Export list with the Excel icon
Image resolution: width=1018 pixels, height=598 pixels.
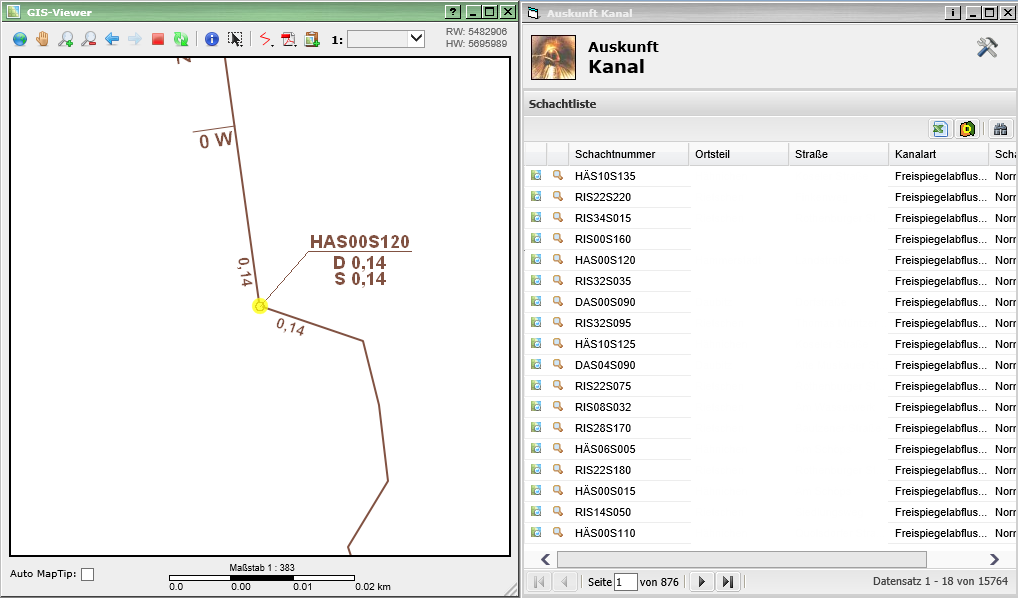click(x=939, y=128)
